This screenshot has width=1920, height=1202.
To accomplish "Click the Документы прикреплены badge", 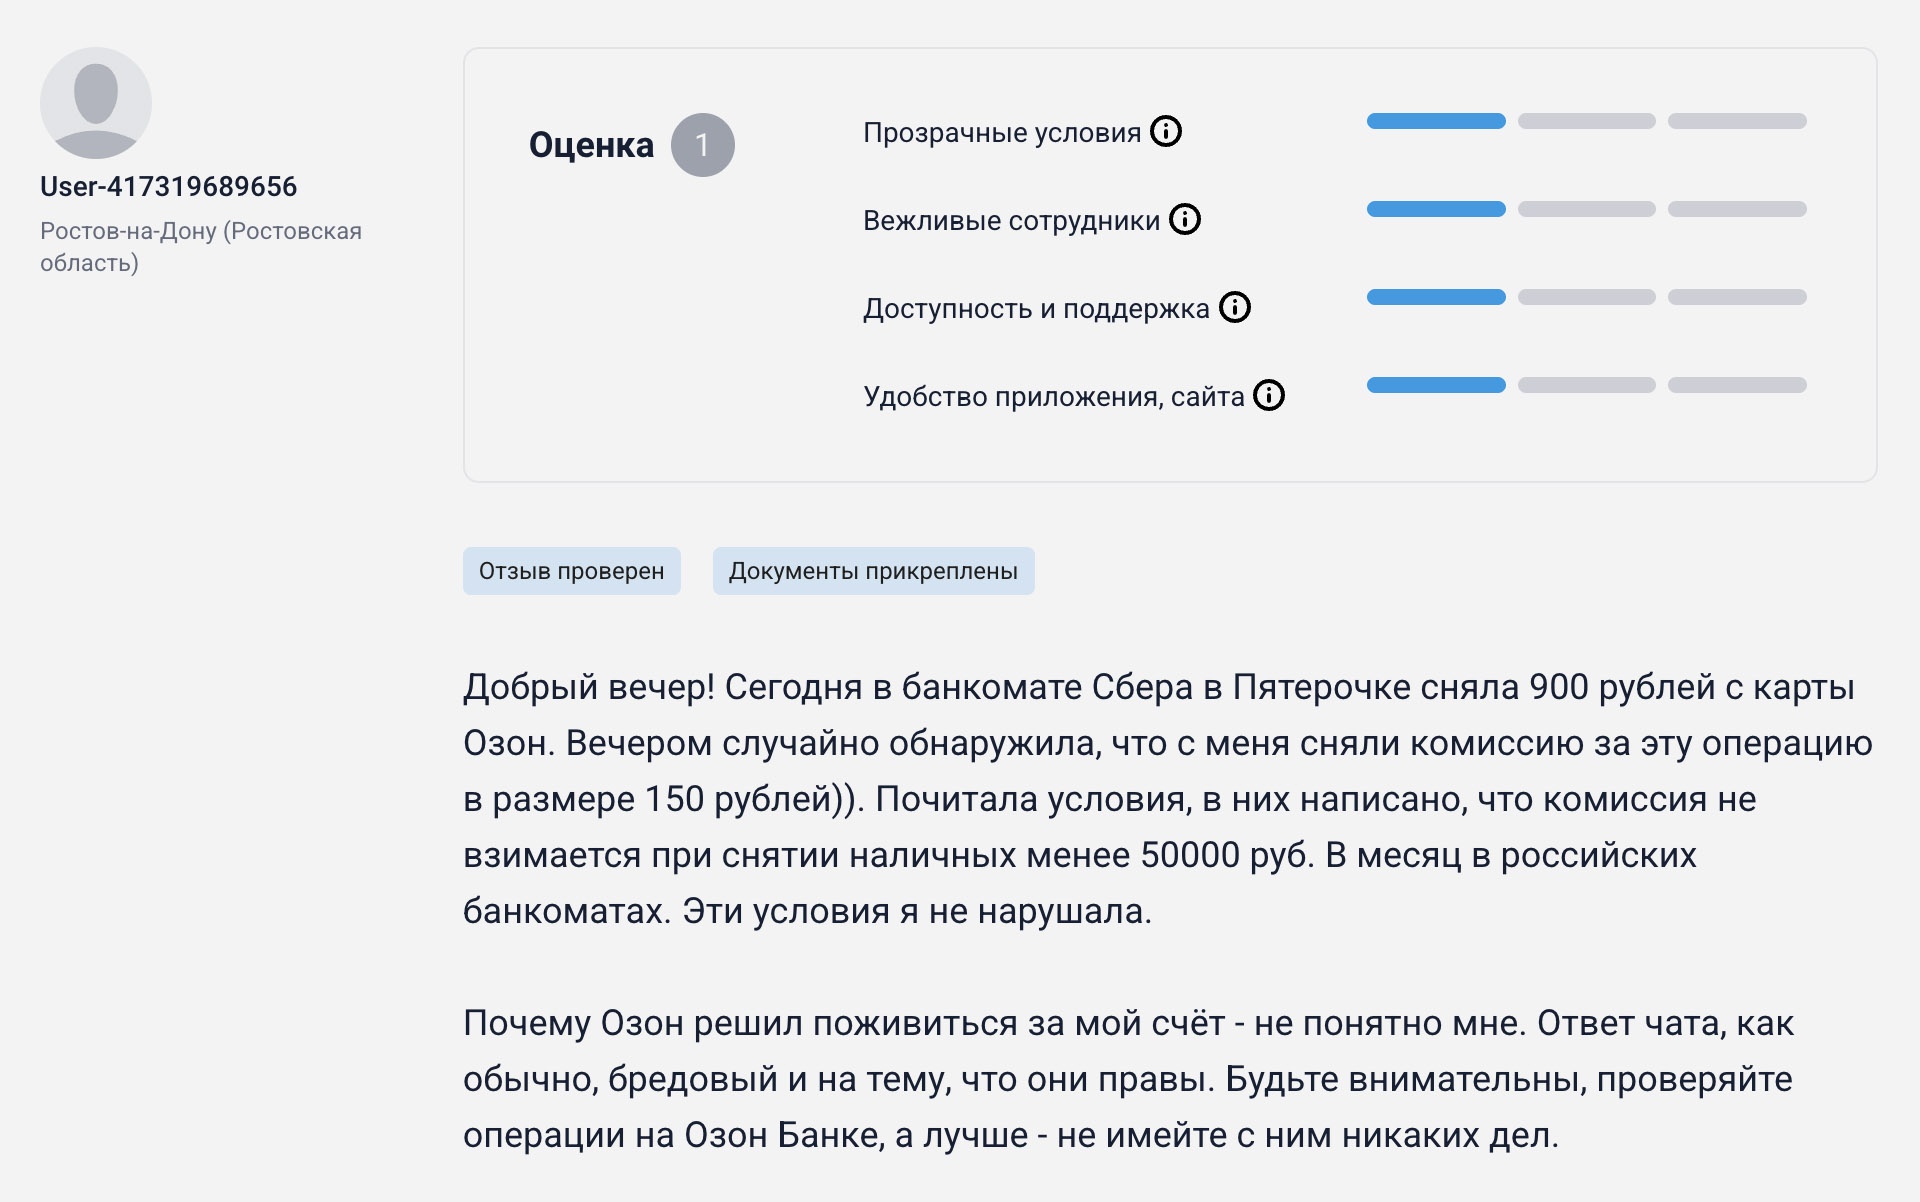I will tap(873, 571).
